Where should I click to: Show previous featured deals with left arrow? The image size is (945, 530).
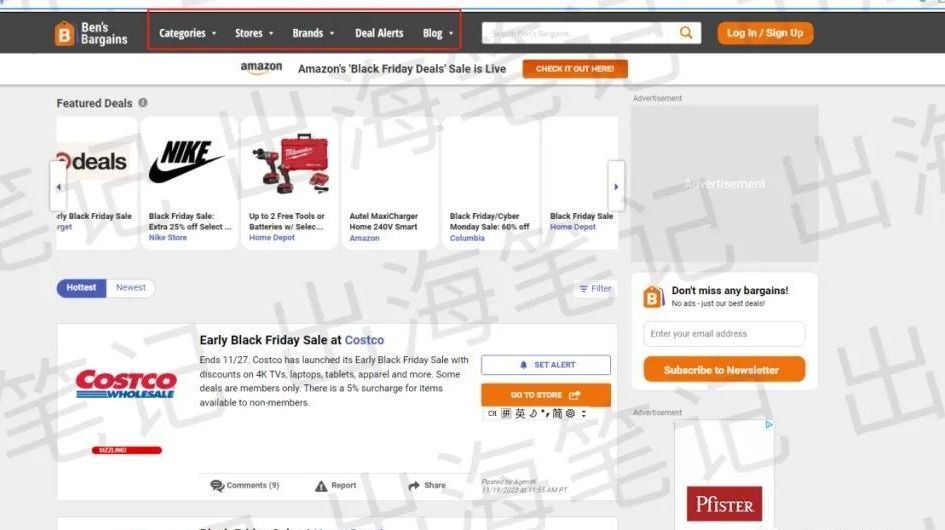58,186
